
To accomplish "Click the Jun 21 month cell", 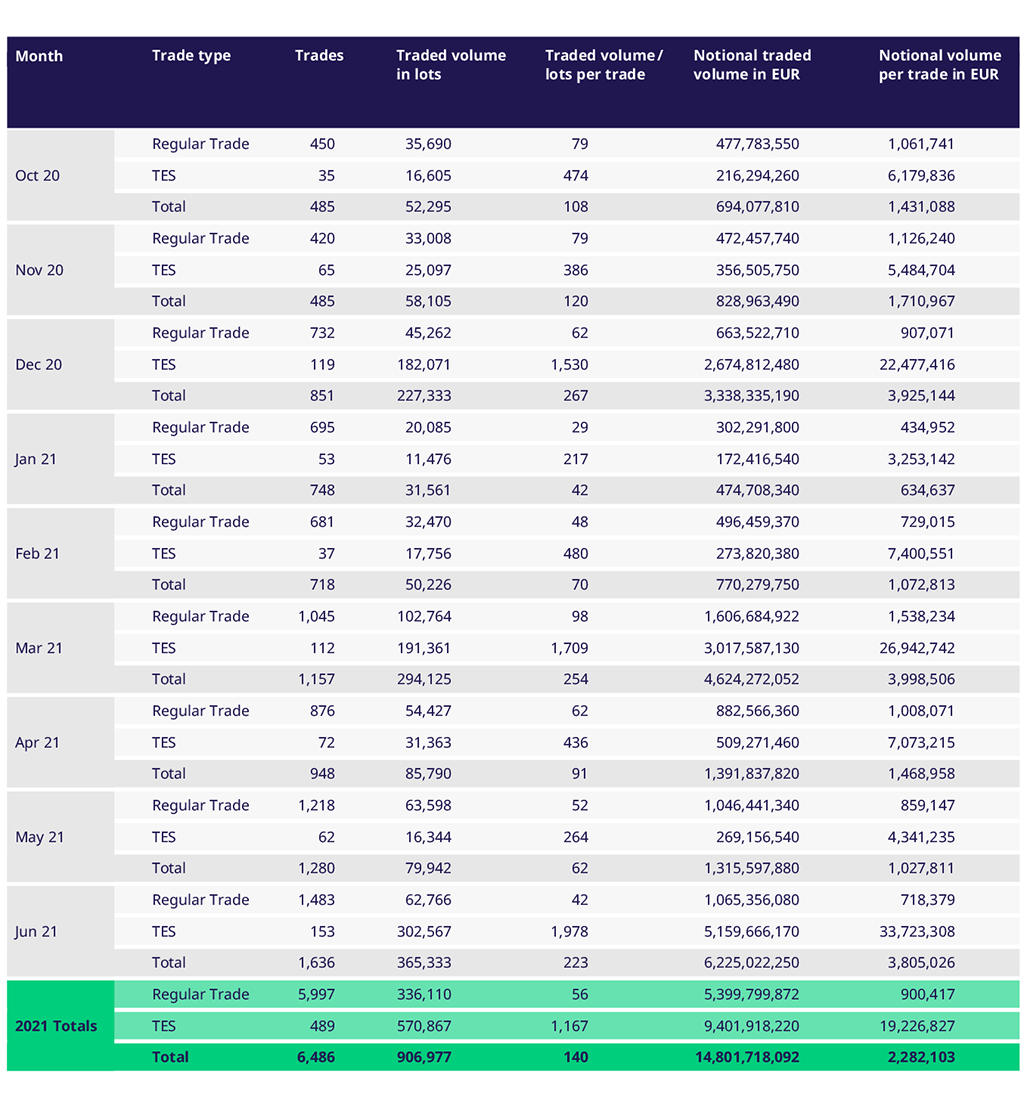I will 37,932.
